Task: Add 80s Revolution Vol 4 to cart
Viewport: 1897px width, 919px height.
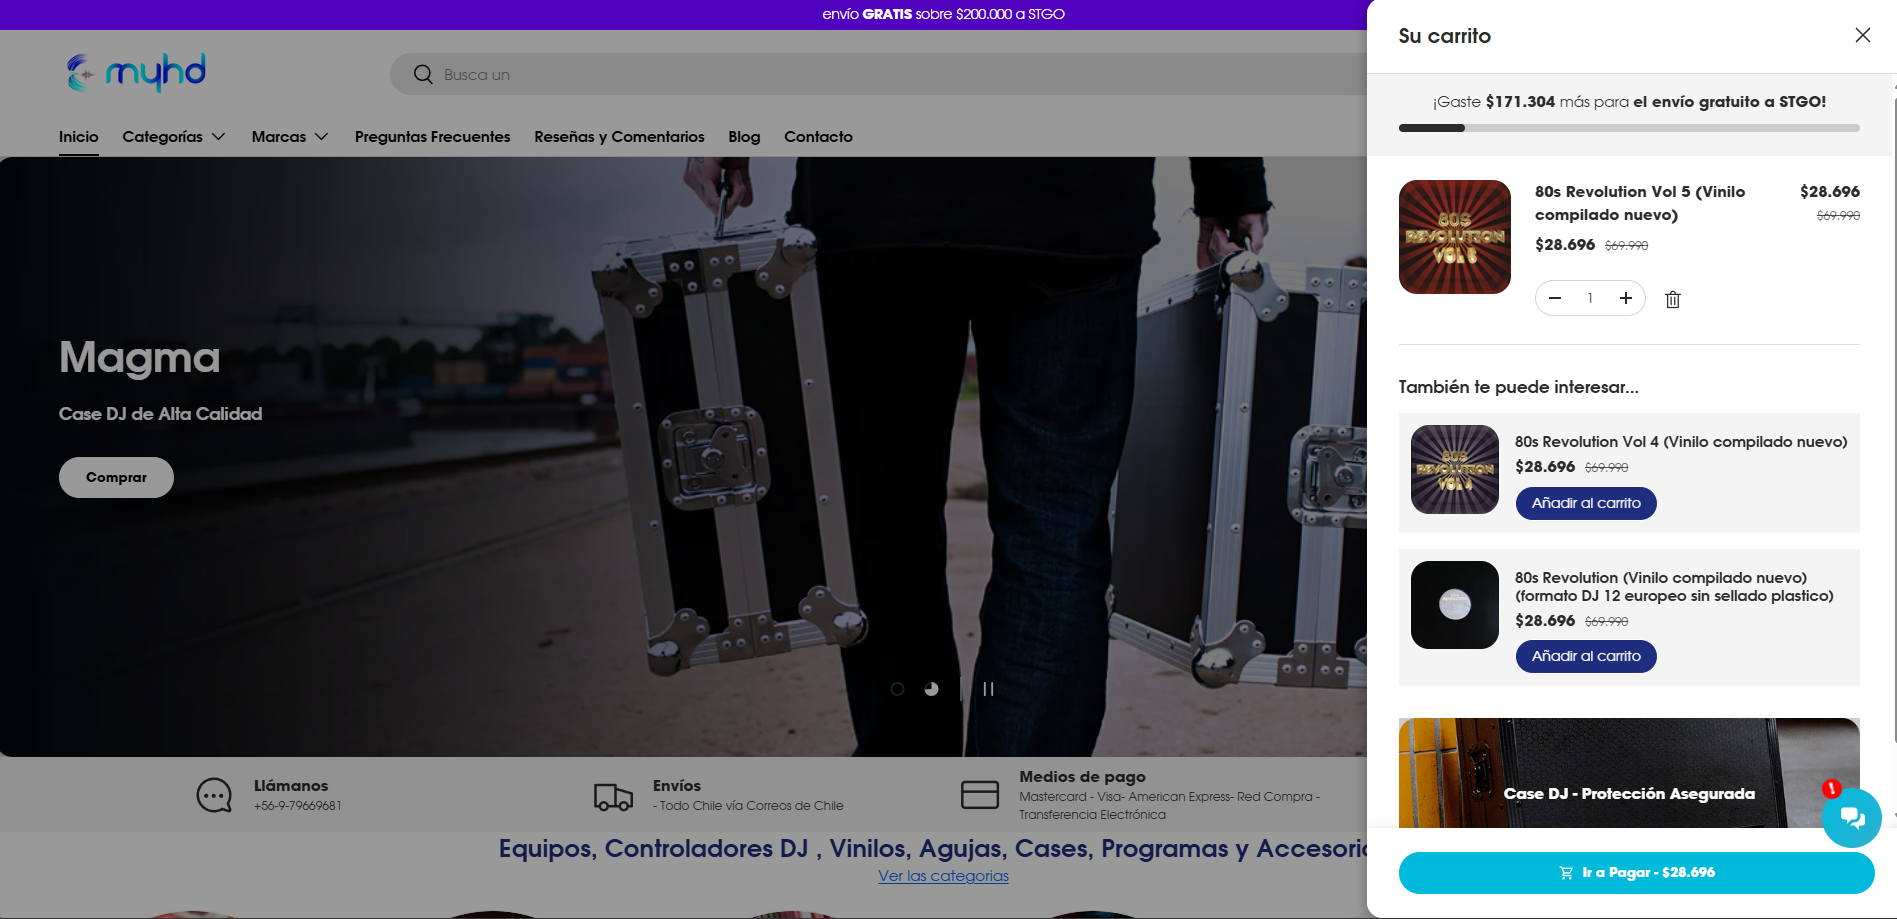Action: [1586, 503]
